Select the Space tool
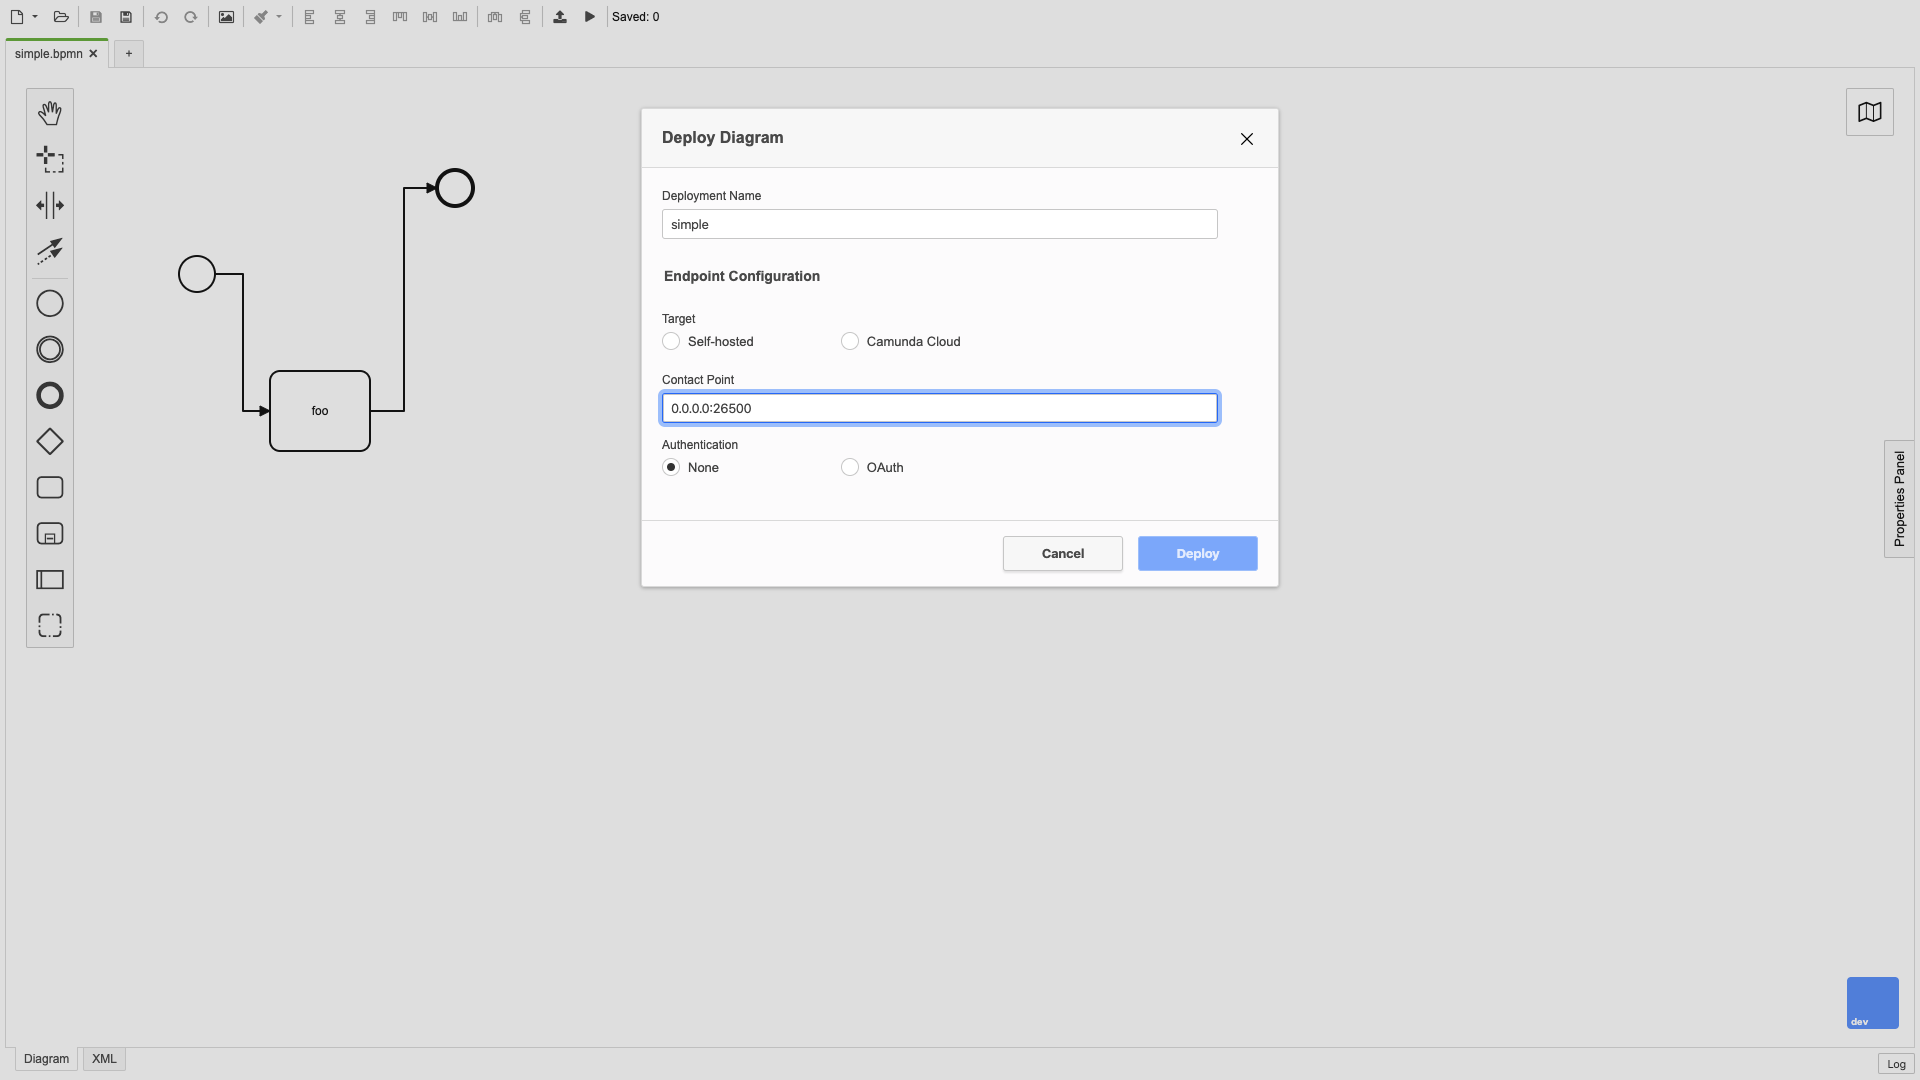This screenshot has width=1920, height=1080. tap(50, 205)
